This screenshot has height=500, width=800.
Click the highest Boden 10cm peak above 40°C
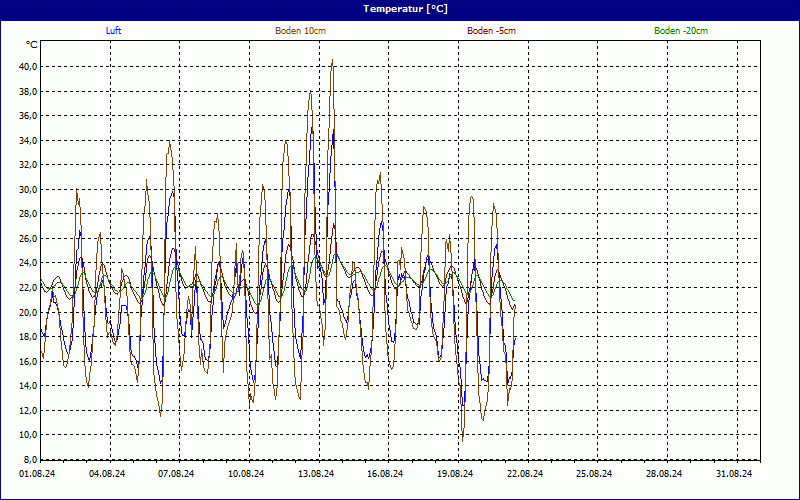tap(333, 60)
